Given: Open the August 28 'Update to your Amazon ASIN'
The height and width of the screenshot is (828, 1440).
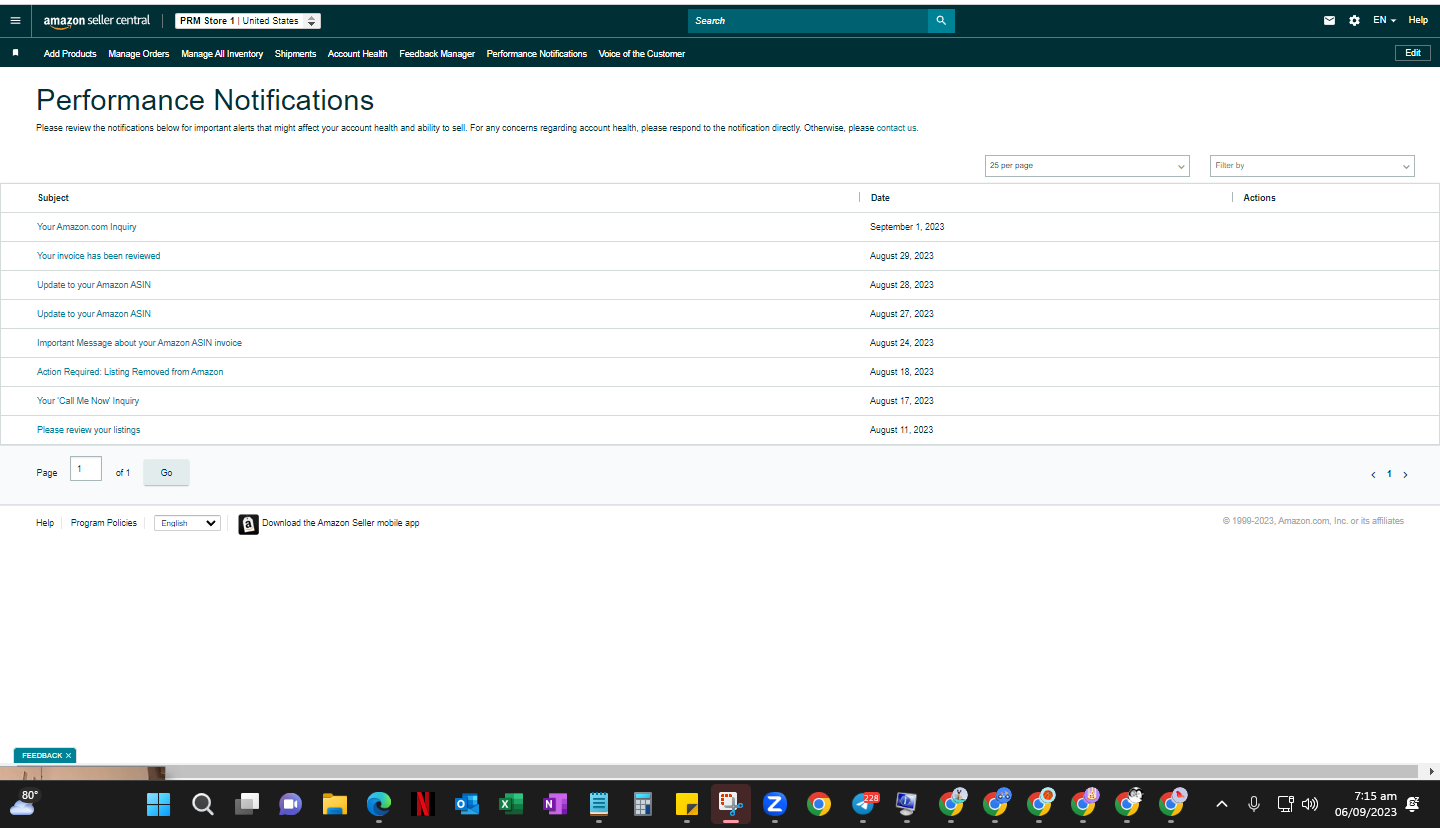Looking at the screenshot, I should pyautogui.click(x=94, y=285).
